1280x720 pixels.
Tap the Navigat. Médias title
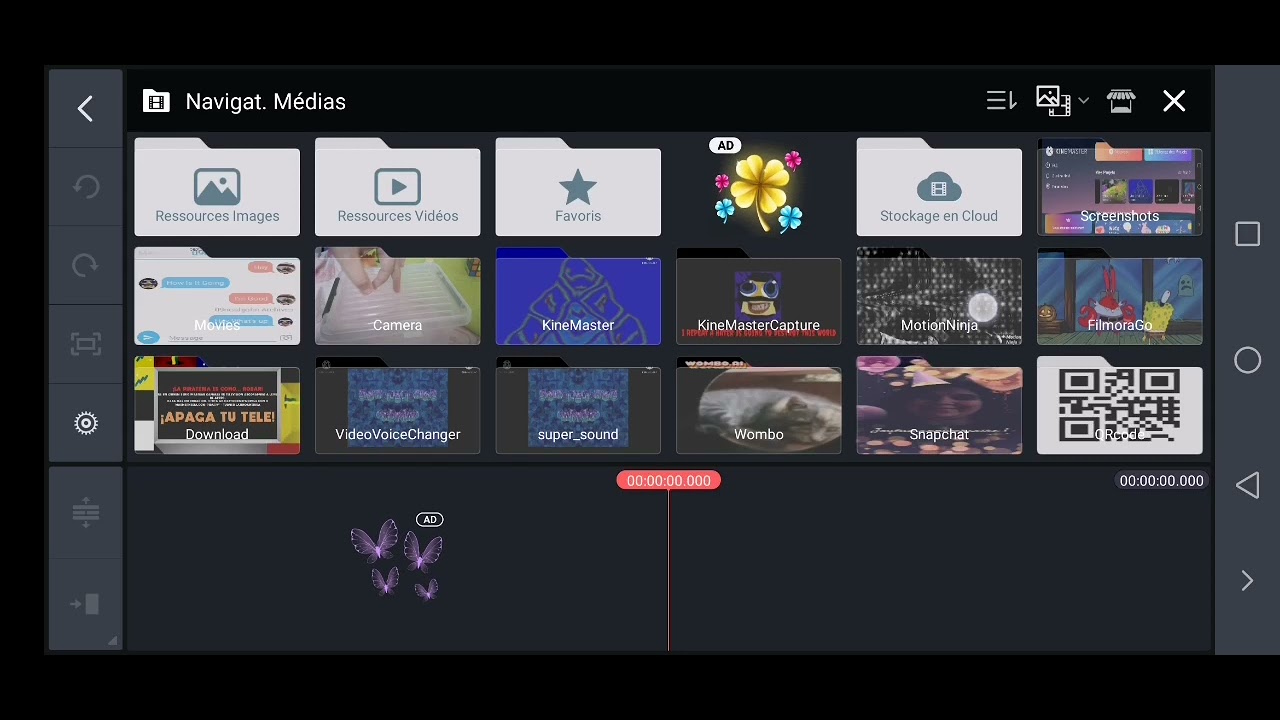(265, 101)
